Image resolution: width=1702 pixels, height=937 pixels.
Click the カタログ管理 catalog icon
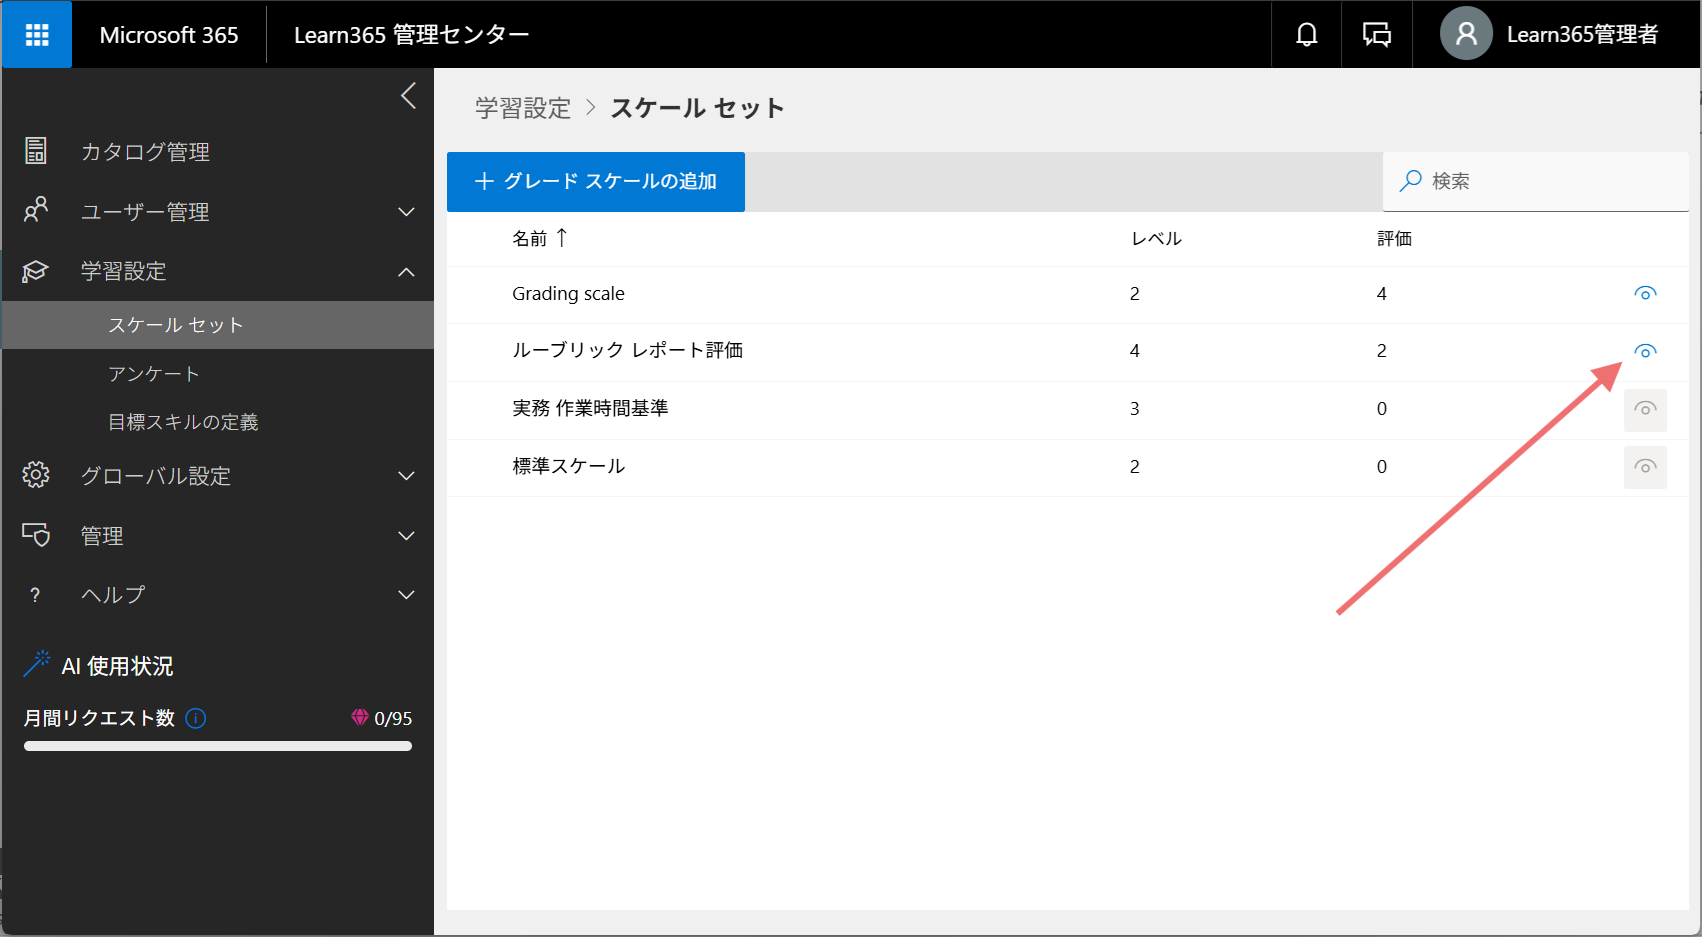[36, 151]
